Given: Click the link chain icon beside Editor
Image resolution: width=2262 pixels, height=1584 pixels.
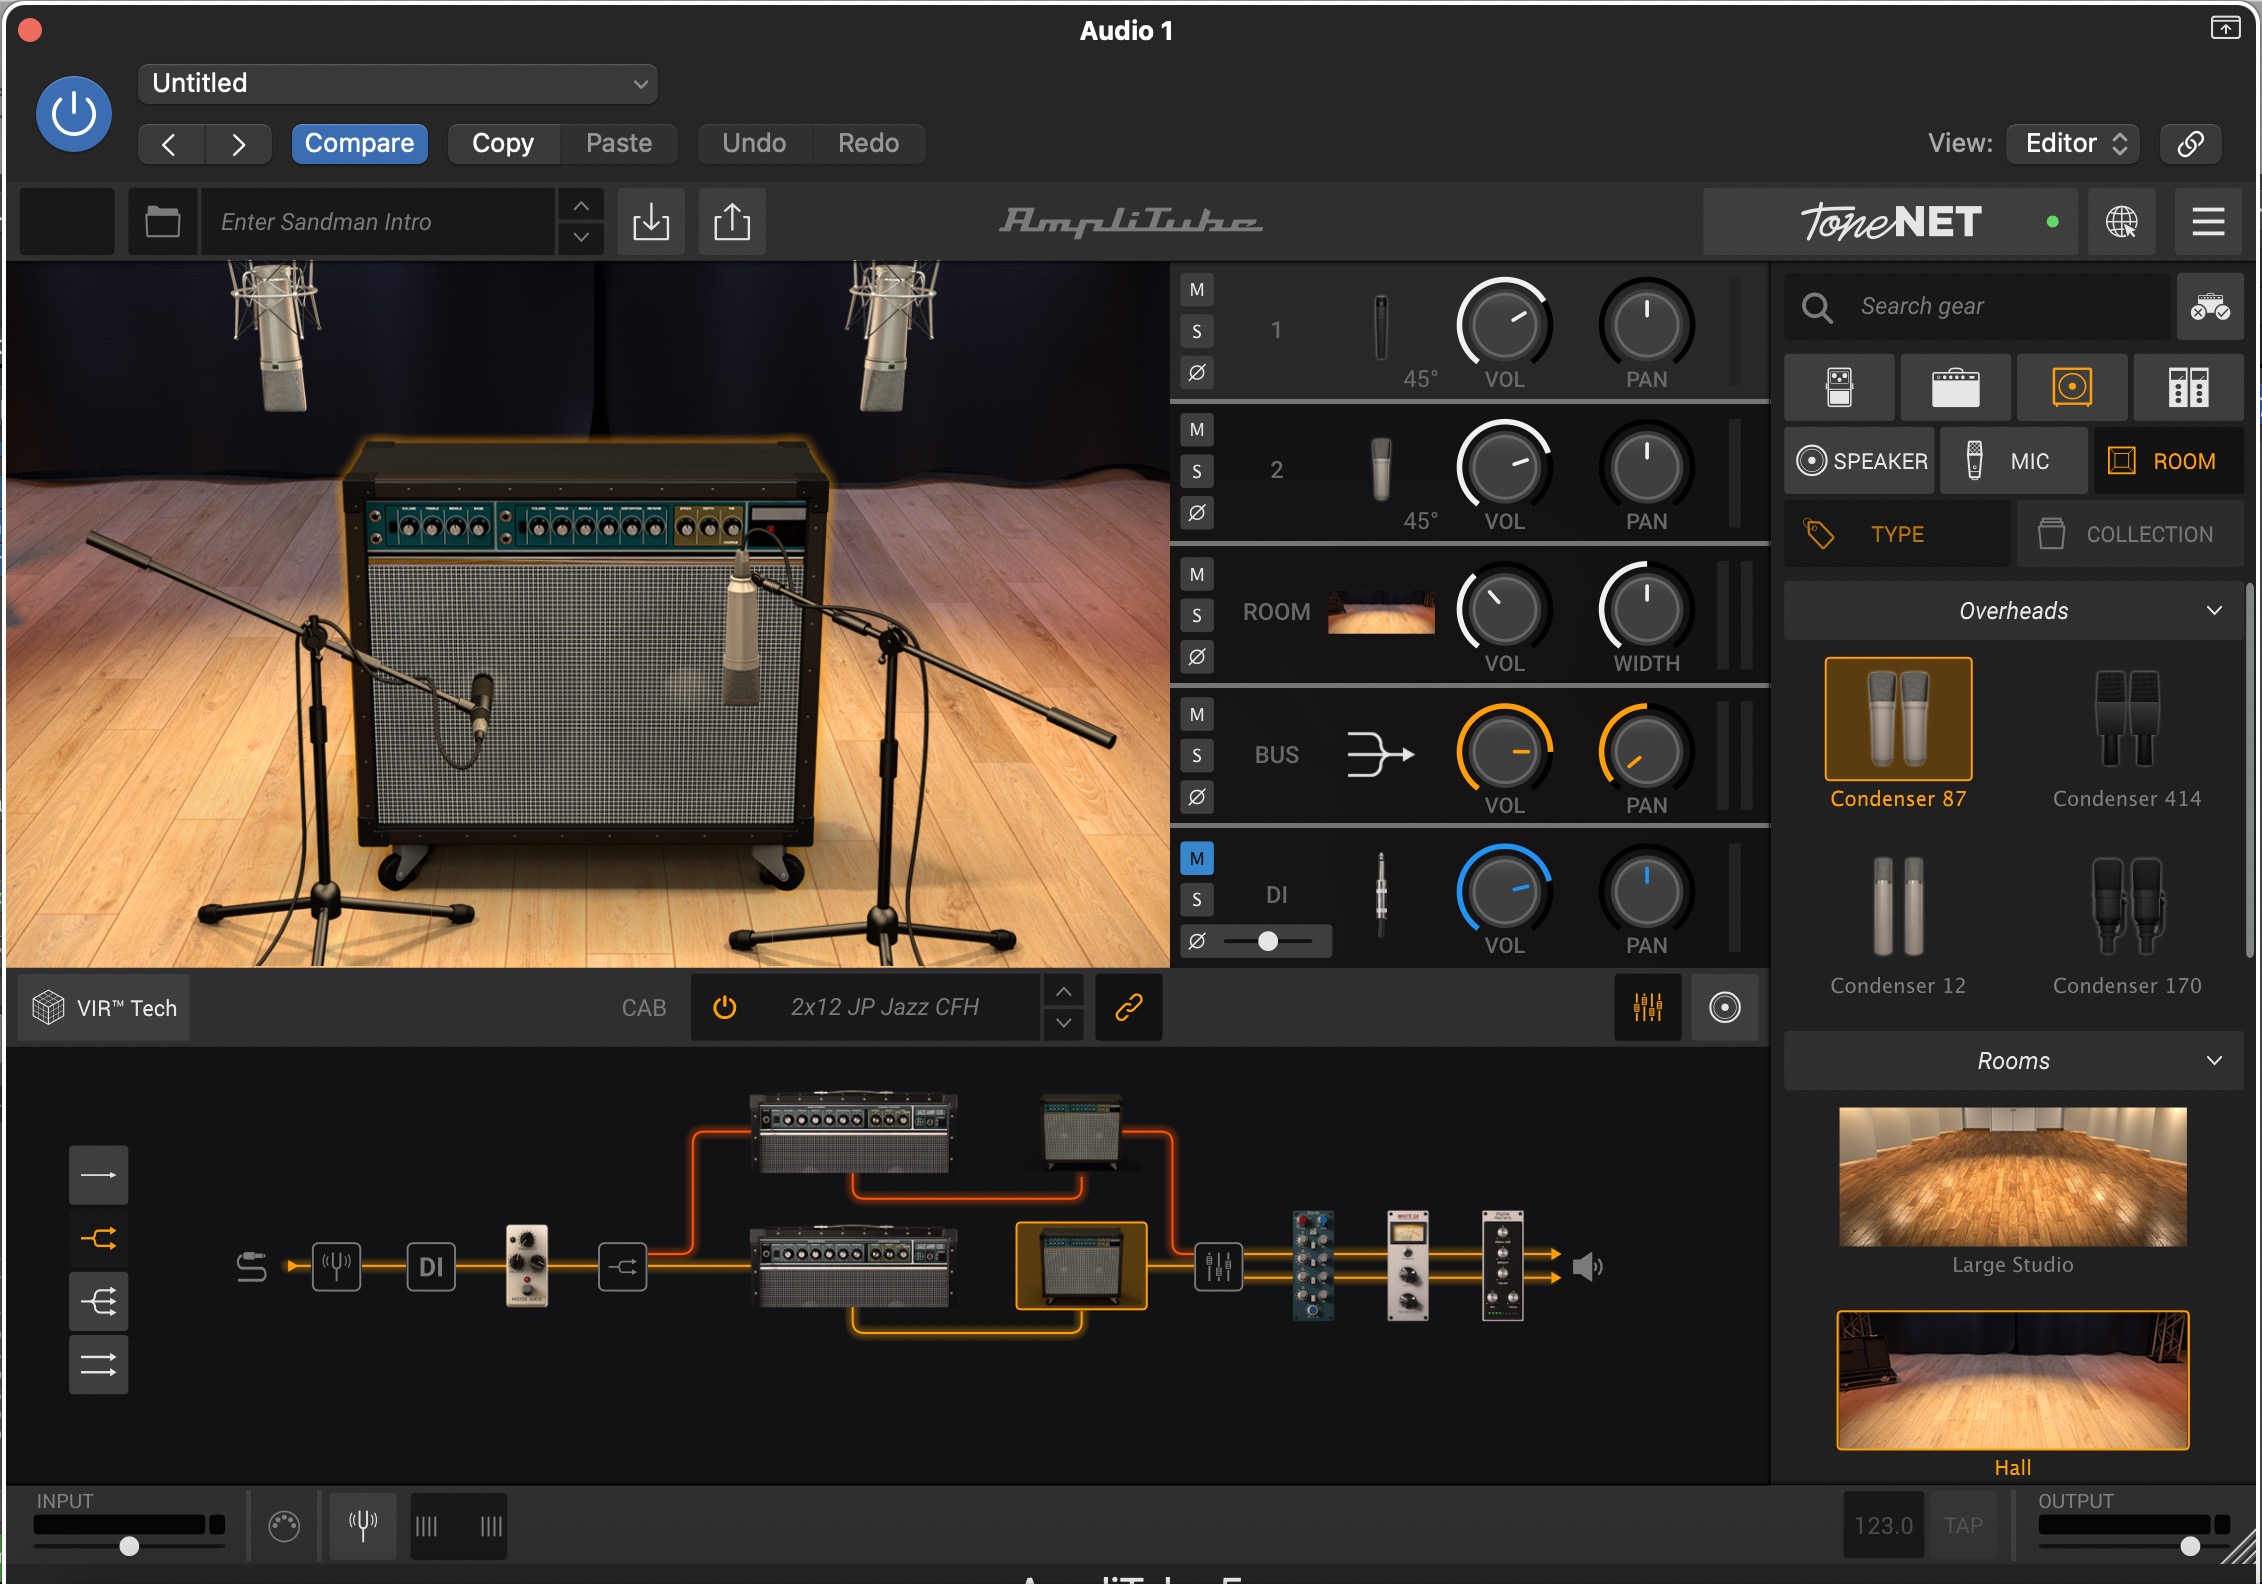Looking at the screenshot, I should pyautogui.click(x=2190, y=143).
